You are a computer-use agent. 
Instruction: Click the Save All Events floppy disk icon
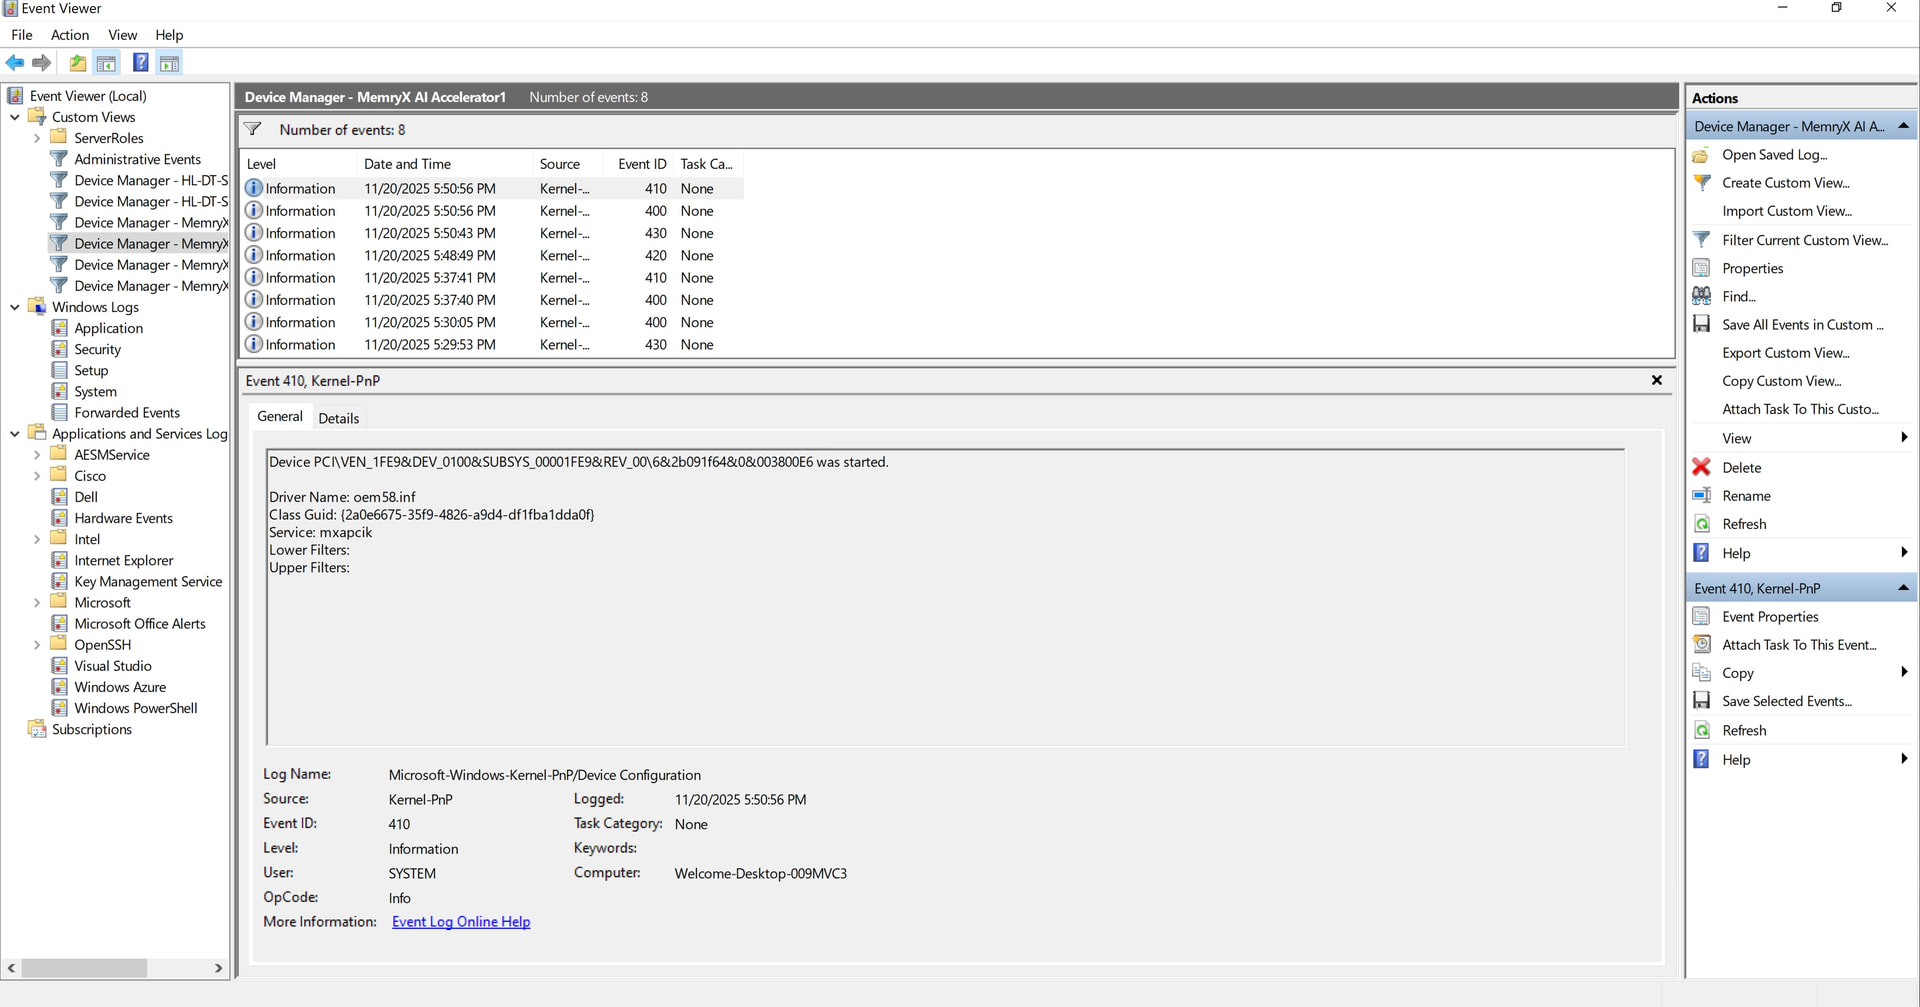click(1701, 324)
